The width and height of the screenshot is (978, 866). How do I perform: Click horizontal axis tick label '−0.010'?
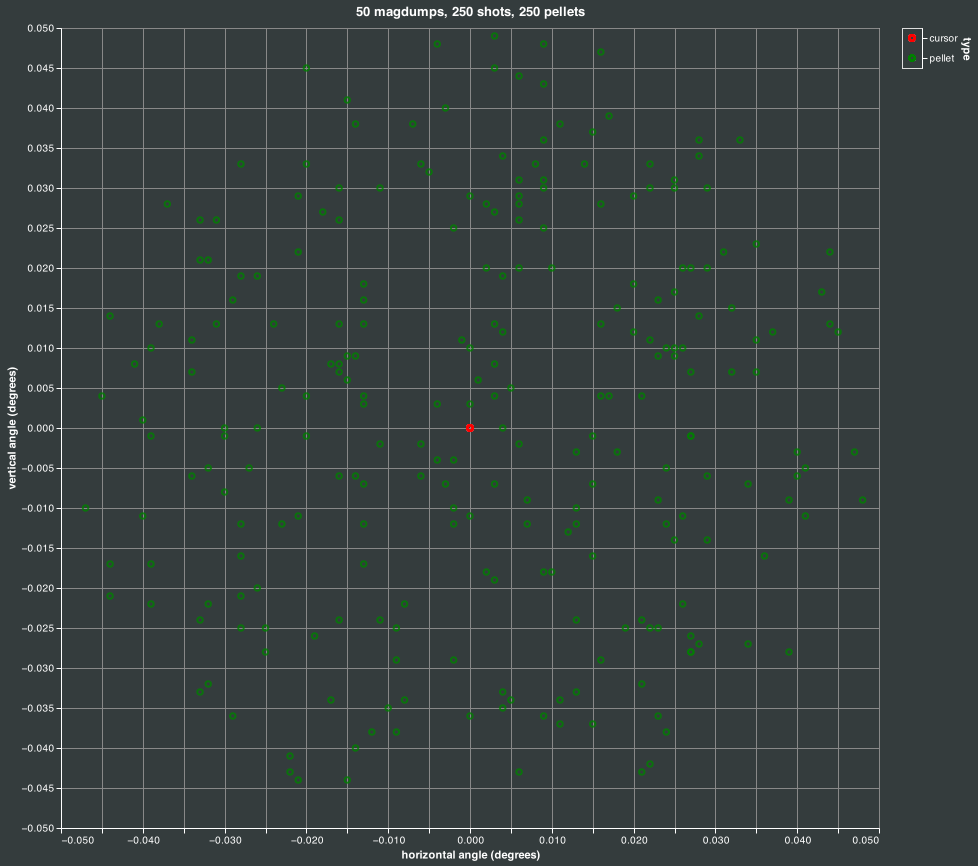pos(389,840)
